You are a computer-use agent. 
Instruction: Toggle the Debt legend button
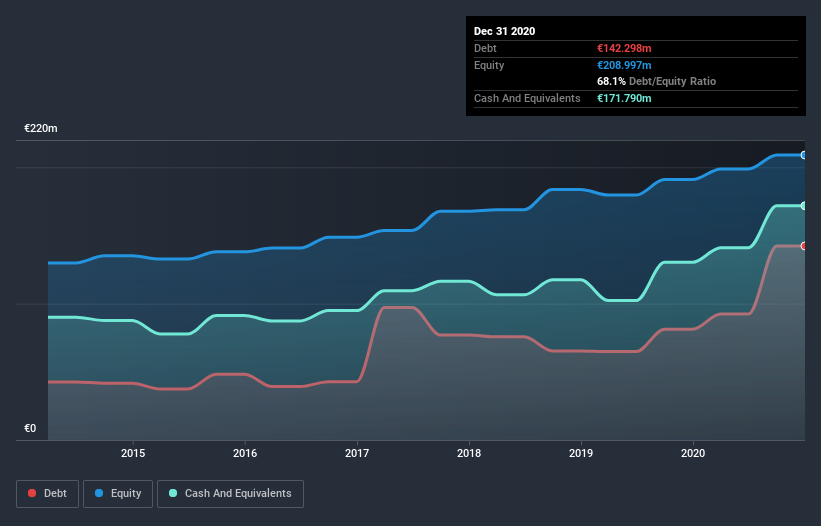click(47, 494)
